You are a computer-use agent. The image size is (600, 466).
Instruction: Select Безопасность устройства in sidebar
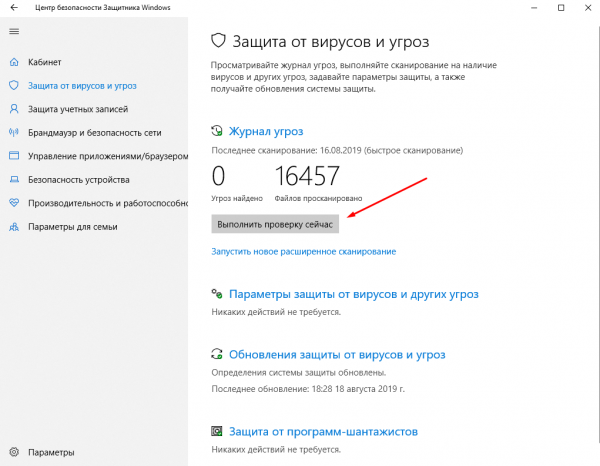point(78,179)
